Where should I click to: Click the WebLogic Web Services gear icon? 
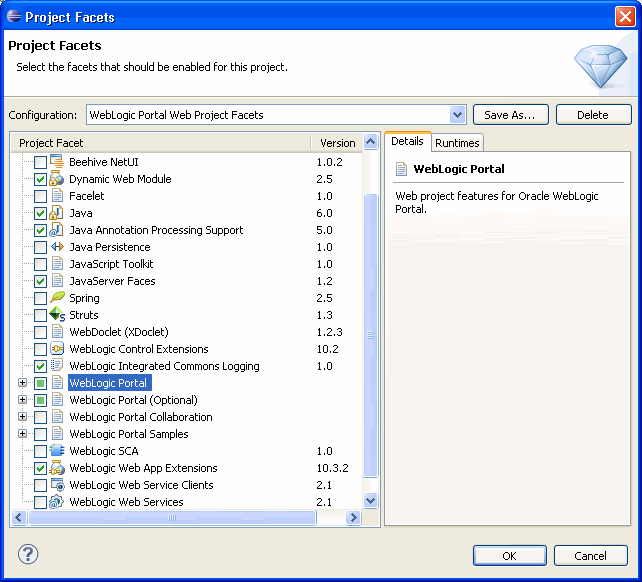[x=57, y=502]
